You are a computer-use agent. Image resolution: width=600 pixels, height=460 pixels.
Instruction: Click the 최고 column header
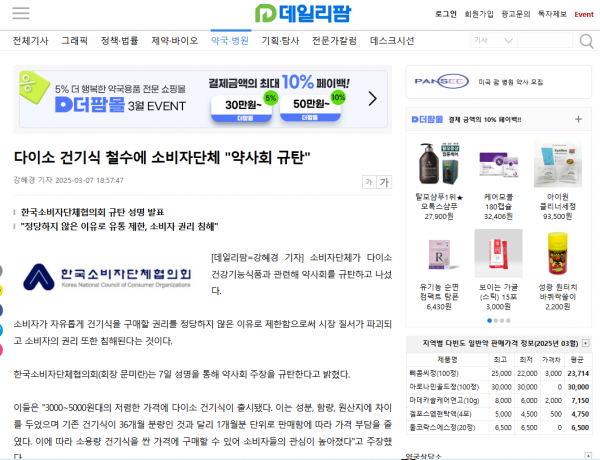click(501, 359)
